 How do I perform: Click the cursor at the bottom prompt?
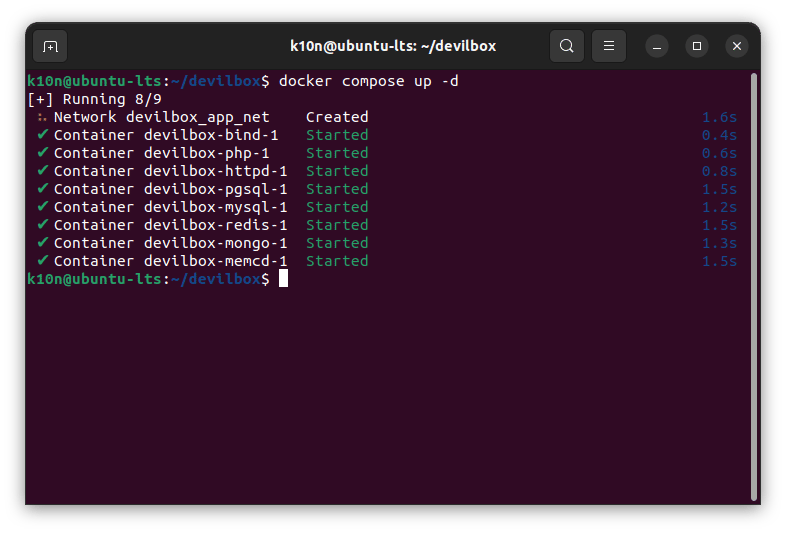(283, 279)
